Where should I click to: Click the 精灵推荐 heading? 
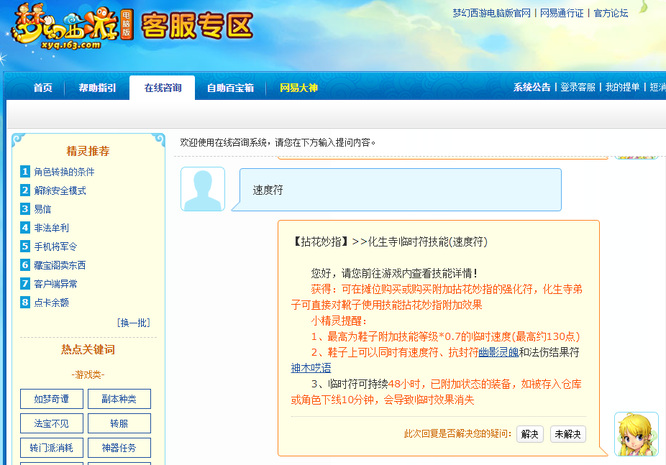[x=88, y=151]
